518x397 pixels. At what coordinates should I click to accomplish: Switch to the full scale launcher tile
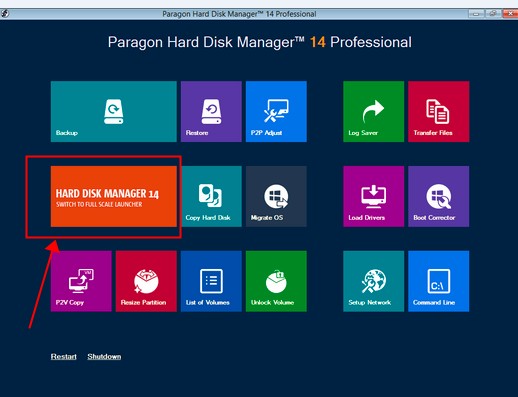click(114, 196)
